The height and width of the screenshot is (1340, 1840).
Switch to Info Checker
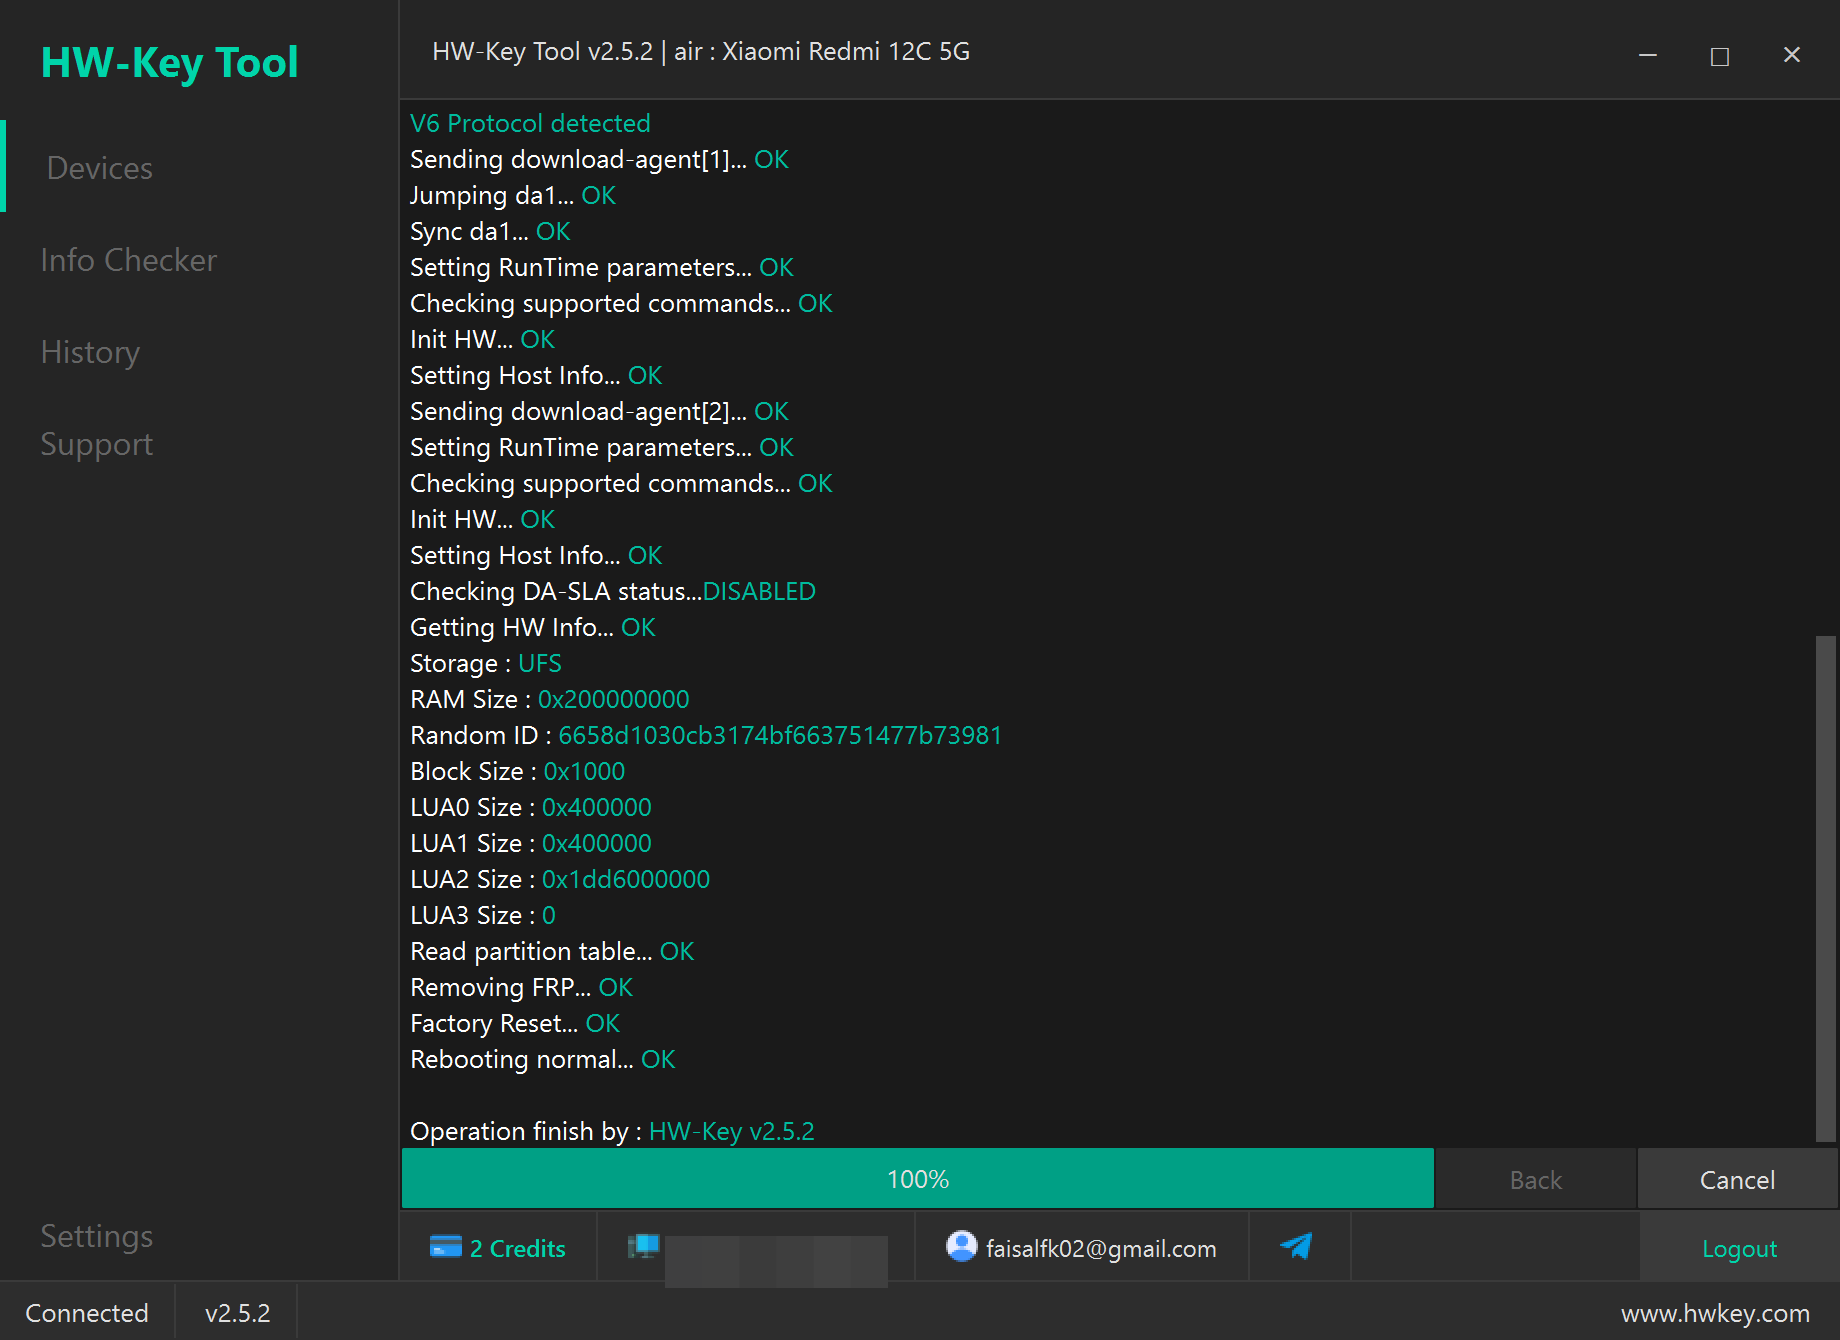click(128, 259)
